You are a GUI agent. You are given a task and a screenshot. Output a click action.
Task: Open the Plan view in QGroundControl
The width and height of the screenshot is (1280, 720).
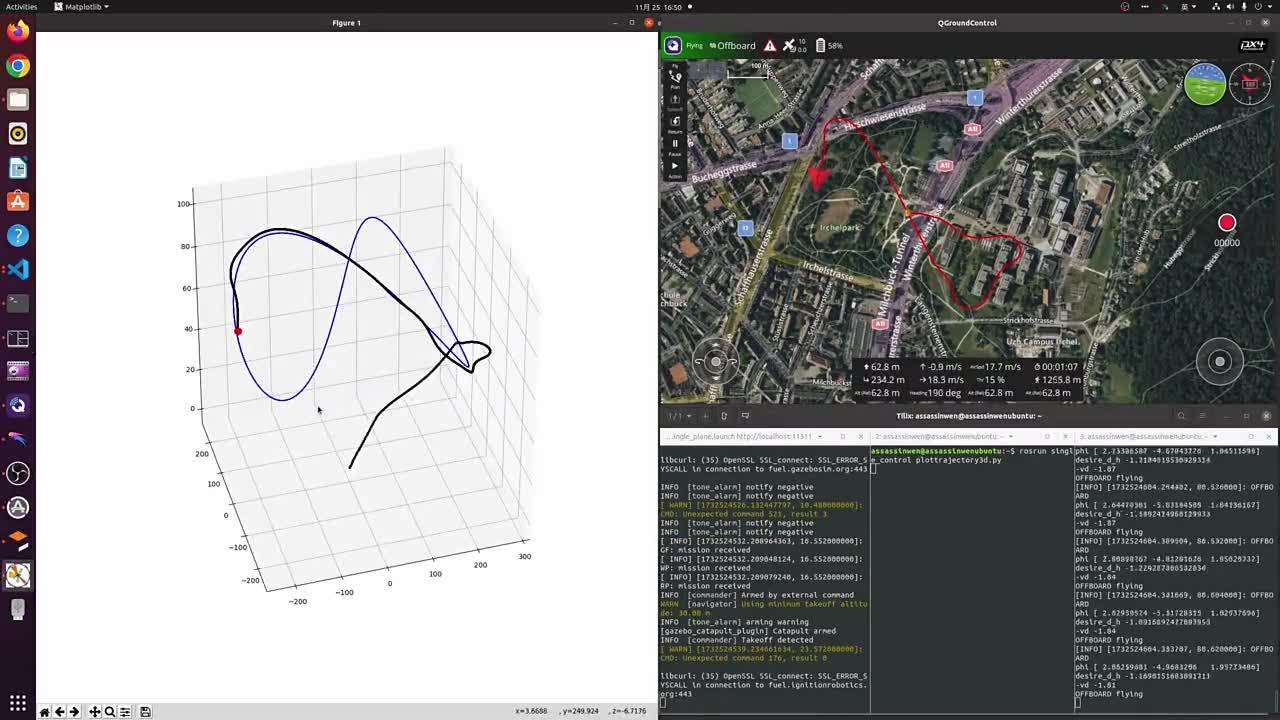coord(675,78)
